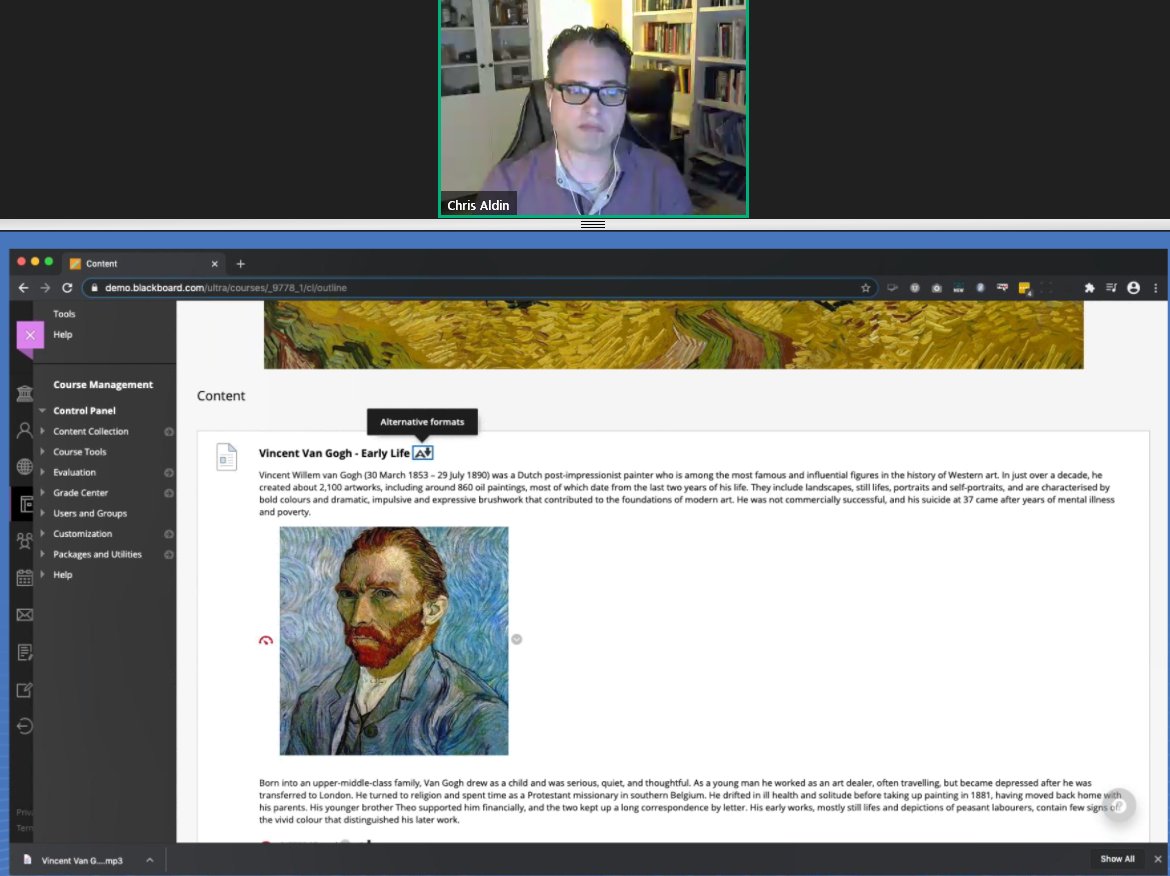Open Alternative formats for Van Gogh content
This screenshot has width=1170, height=876.
421,452
